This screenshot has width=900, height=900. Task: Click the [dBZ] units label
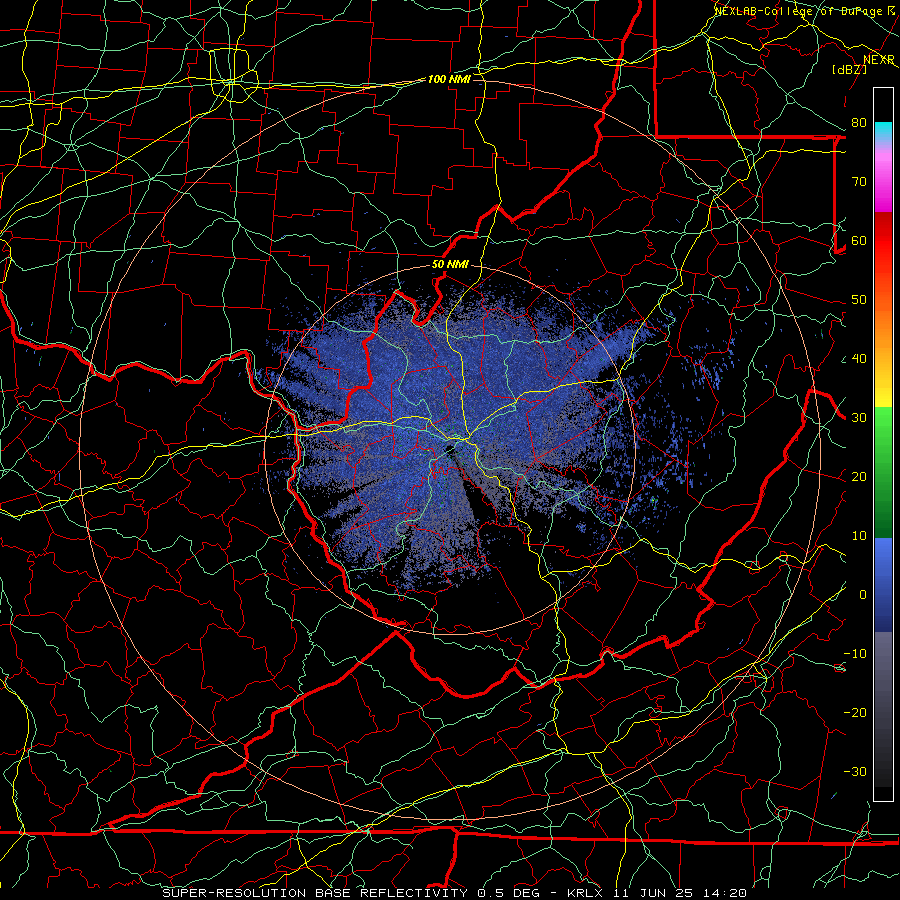(849, 69)
